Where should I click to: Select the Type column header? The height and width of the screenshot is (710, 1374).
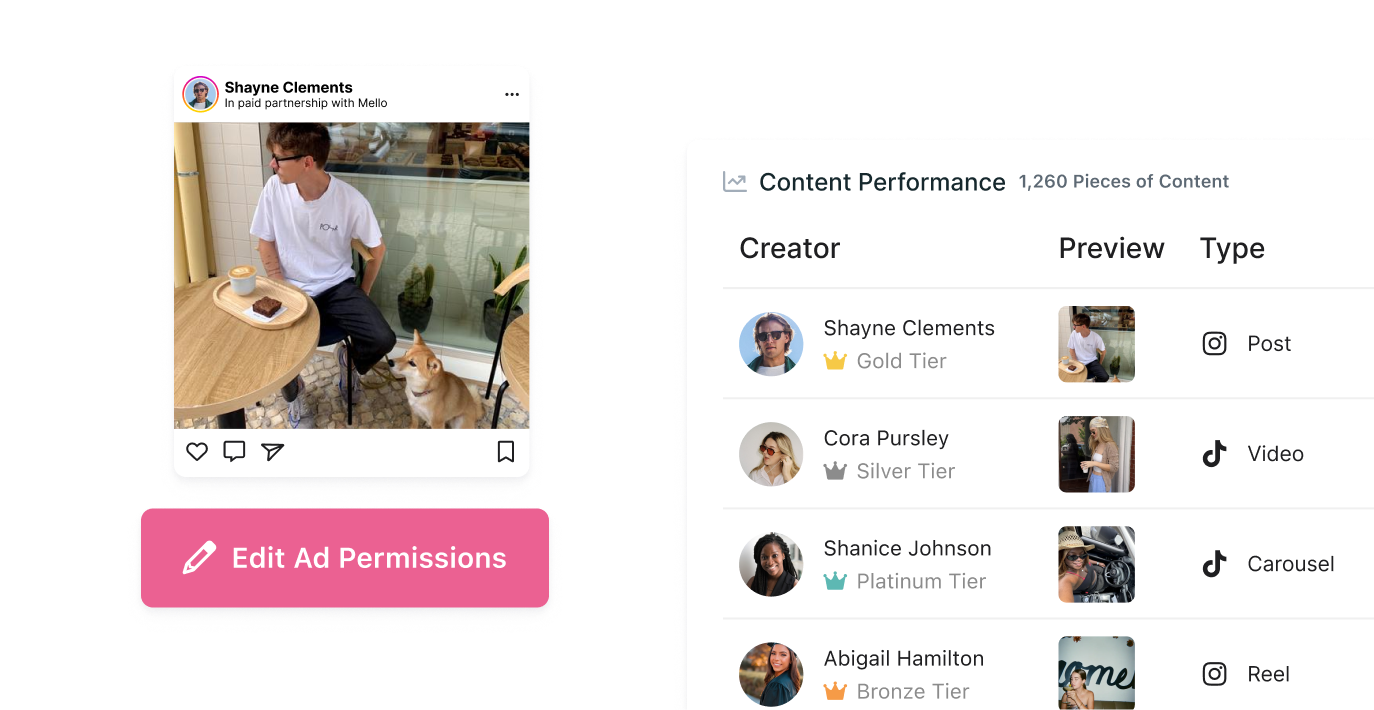click(x=1232, y=248)
